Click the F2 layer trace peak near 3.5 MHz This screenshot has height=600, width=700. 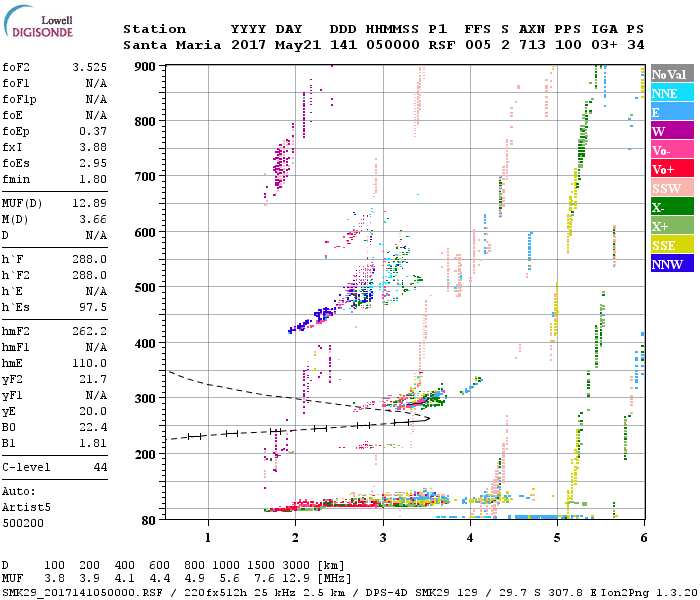tap(426, 400)
